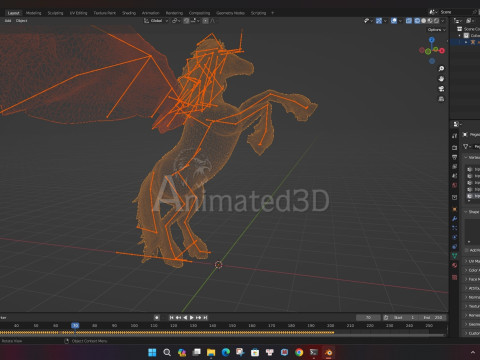Click the blue Z axis on navigation gizmo
480x360 pixels.
point(432,40)
